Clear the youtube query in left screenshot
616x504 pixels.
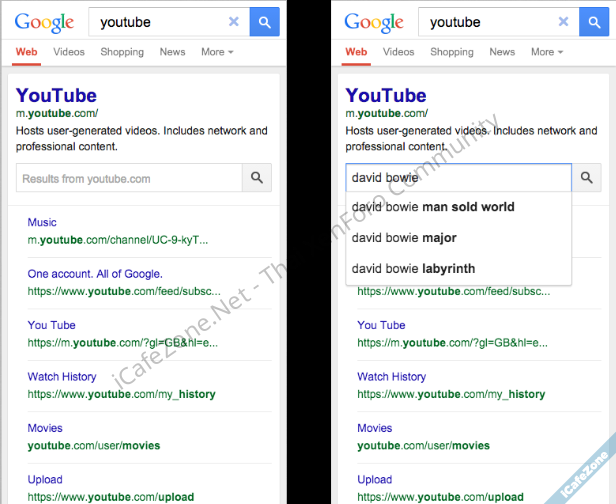(x=234, y=22)
